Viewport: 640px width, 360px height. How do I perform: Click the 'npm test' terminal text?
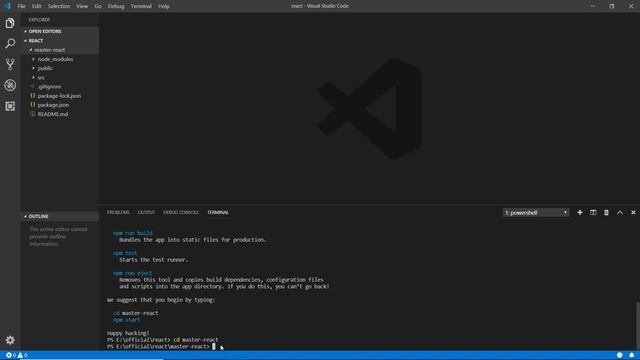[x=125, y=253]
